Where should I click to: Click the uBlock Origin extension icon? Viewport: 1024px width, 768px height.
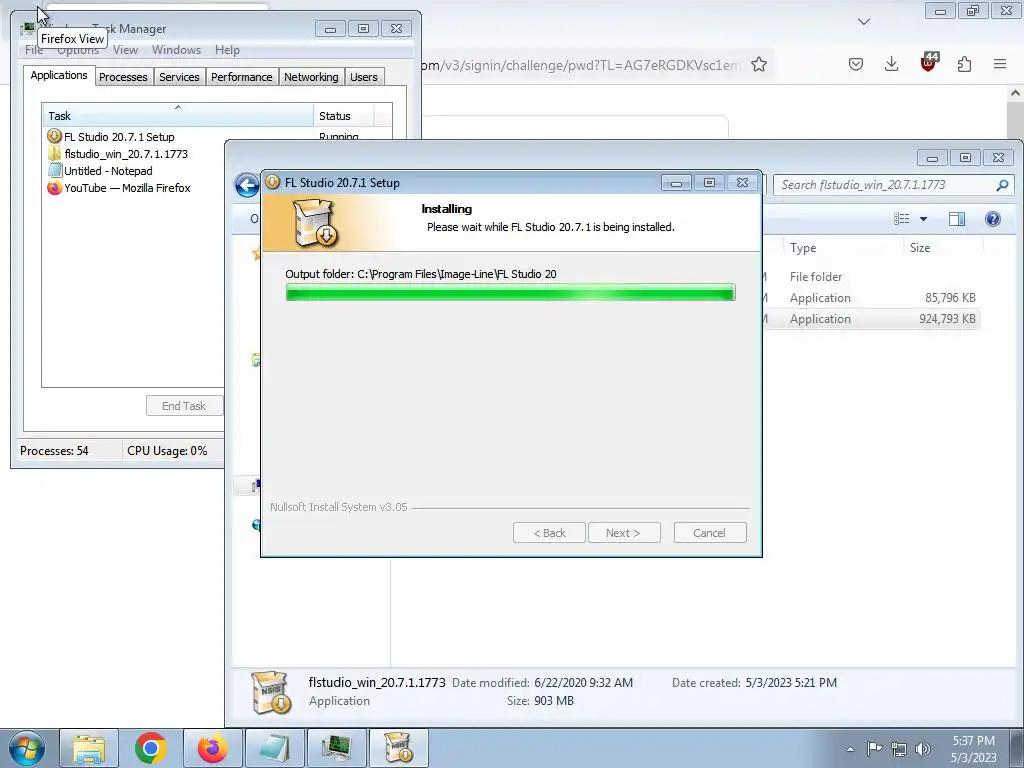tap(929, 62)
